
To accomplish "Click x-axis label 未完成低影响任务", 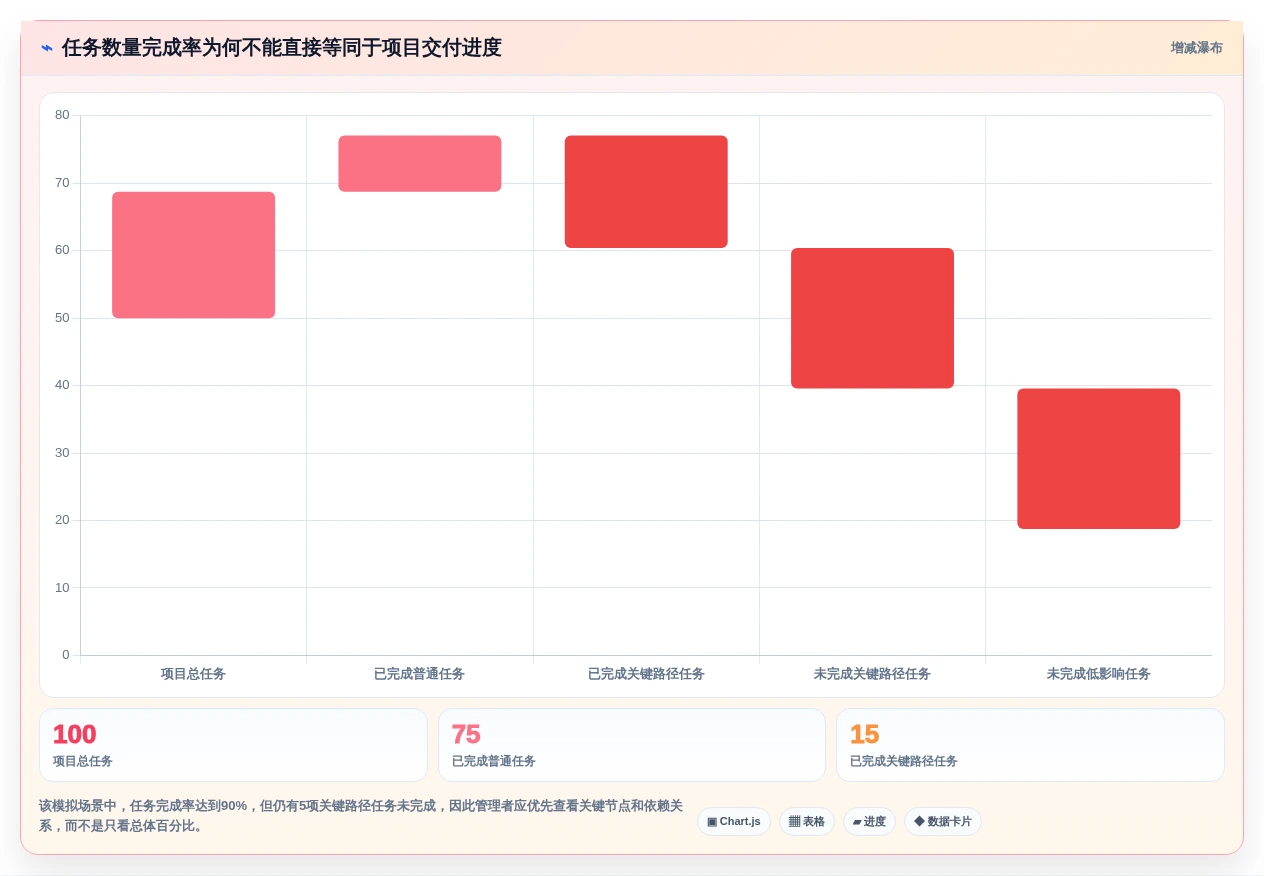I will click(x=1098, y=674).
